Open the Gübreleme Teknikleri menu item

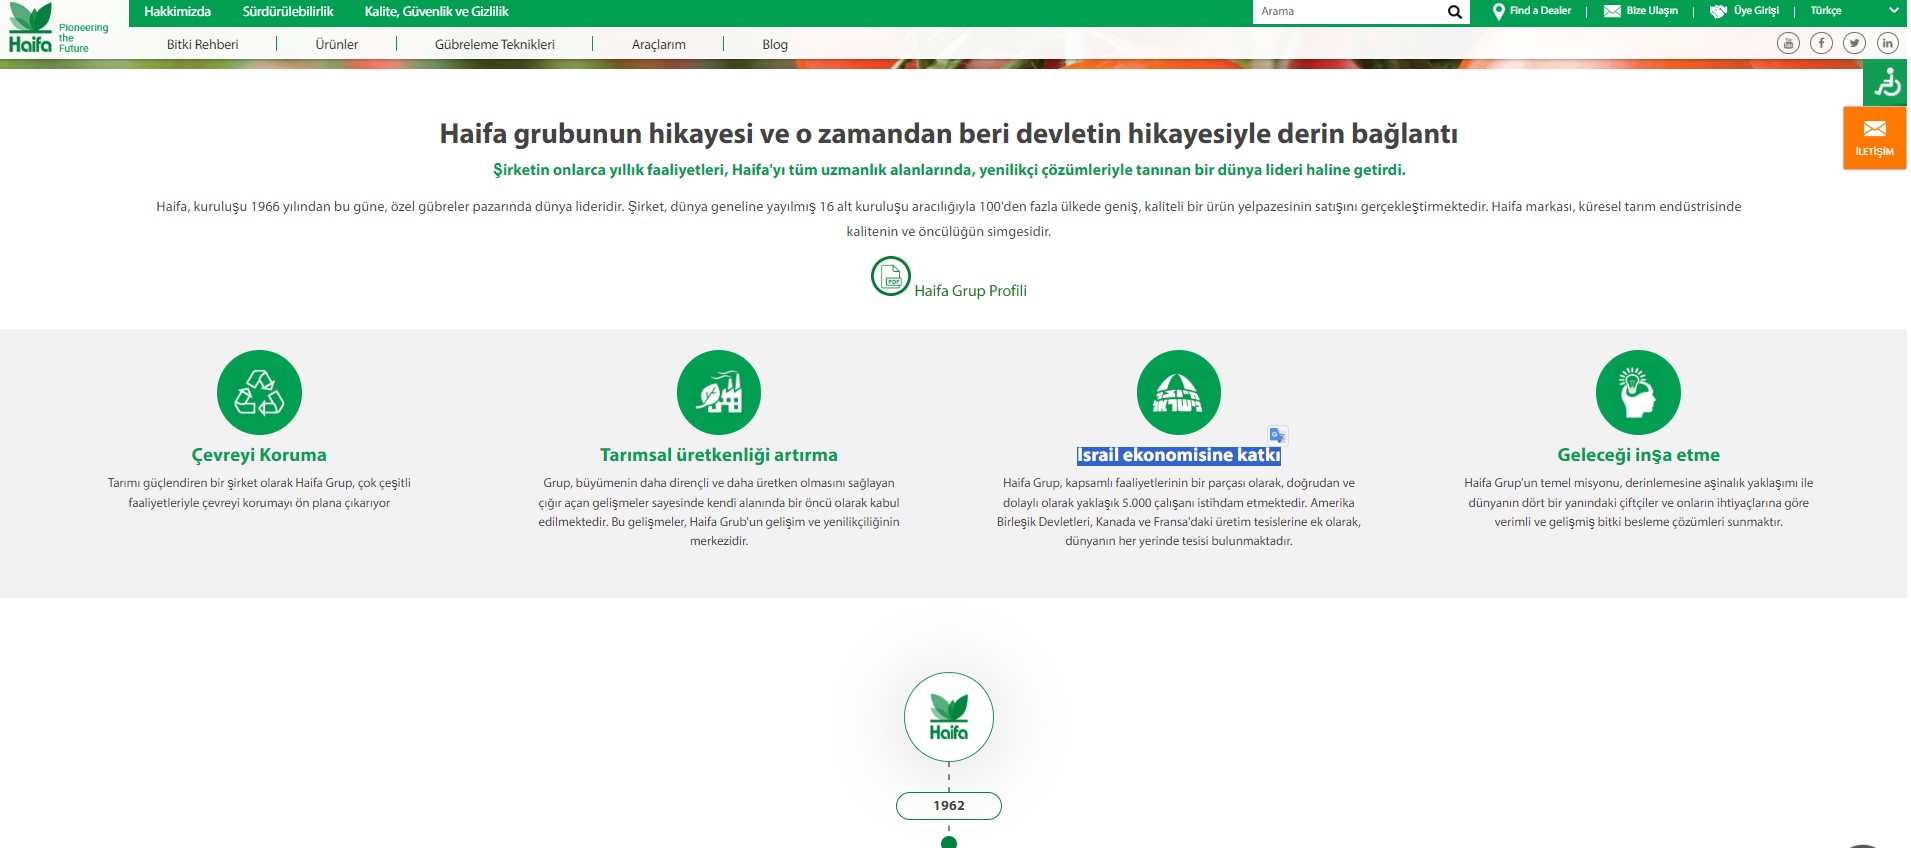495,44
